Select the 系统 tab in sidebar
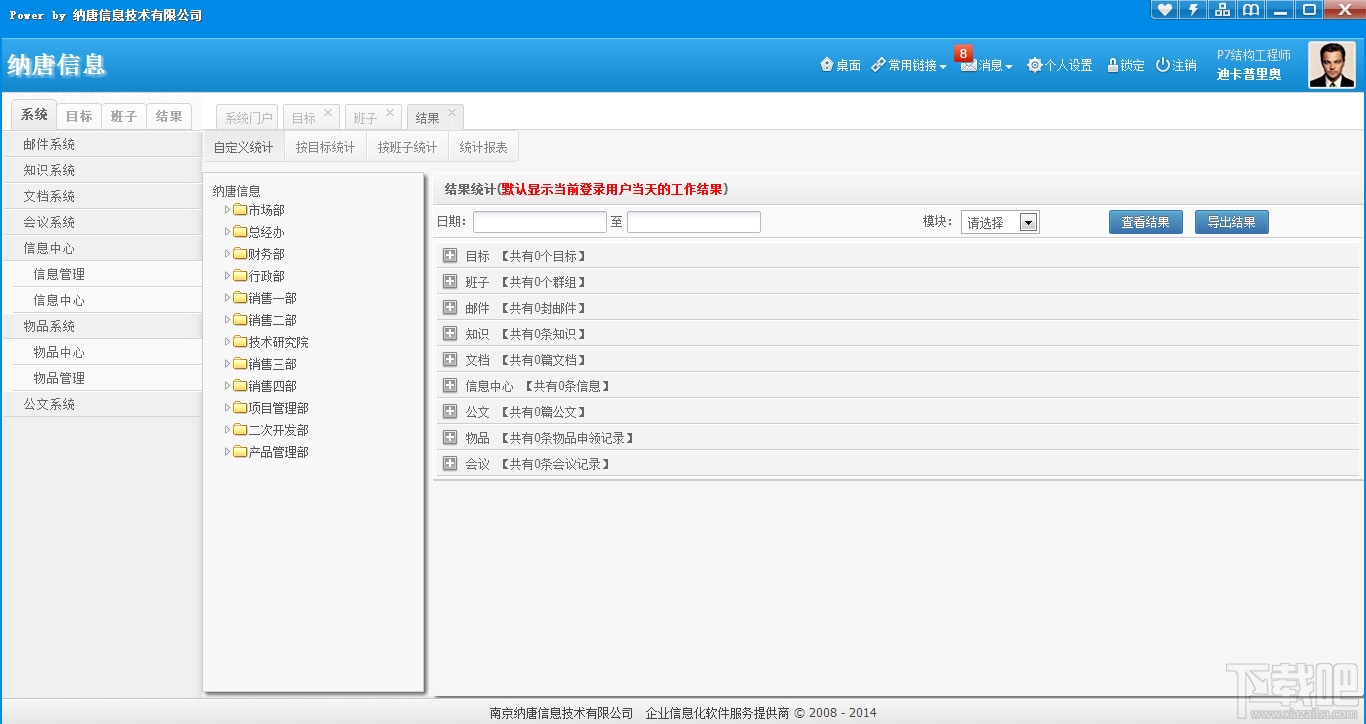 (x=34, y=116)
